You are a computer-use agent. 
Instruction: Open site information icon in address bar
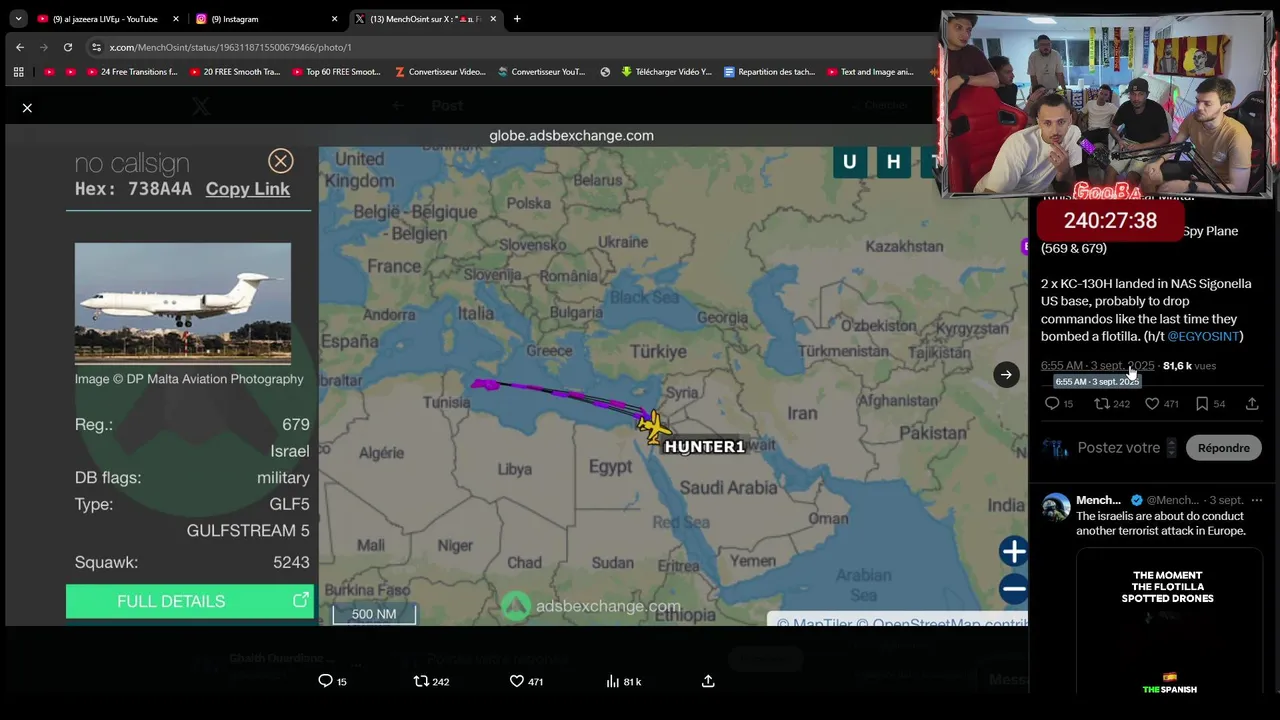[96, 47]
